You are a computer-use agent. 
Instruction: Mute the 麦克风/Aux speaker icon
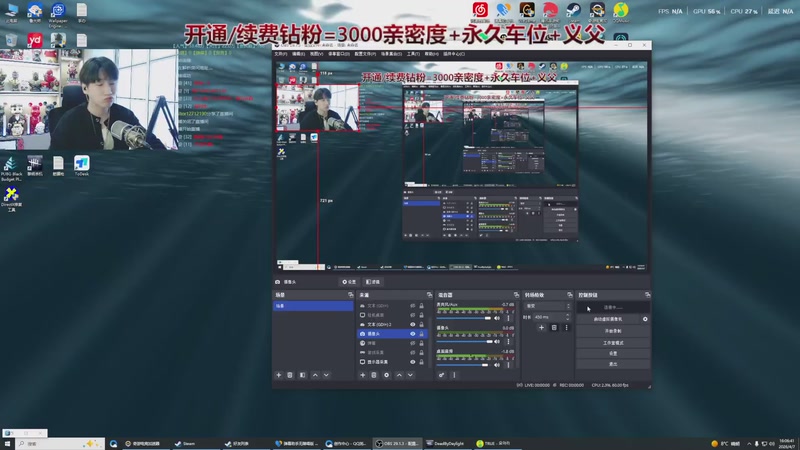[497, 318]
